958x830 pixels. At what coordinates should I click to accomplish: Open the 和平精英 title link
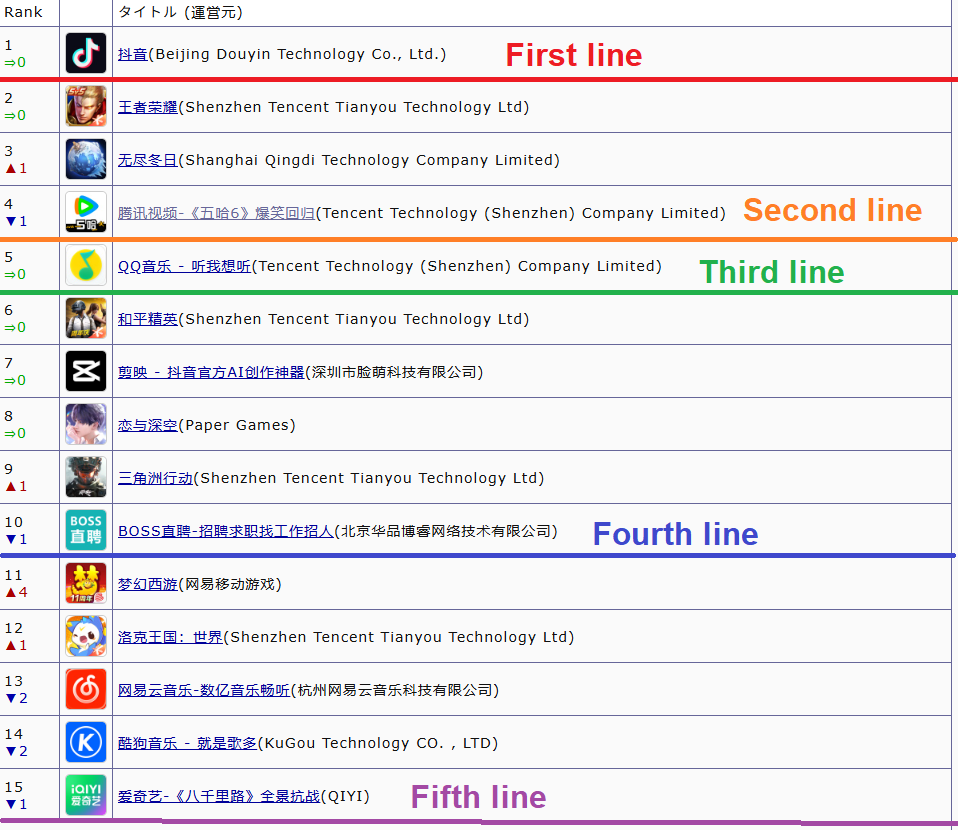(x=148, y=319)
